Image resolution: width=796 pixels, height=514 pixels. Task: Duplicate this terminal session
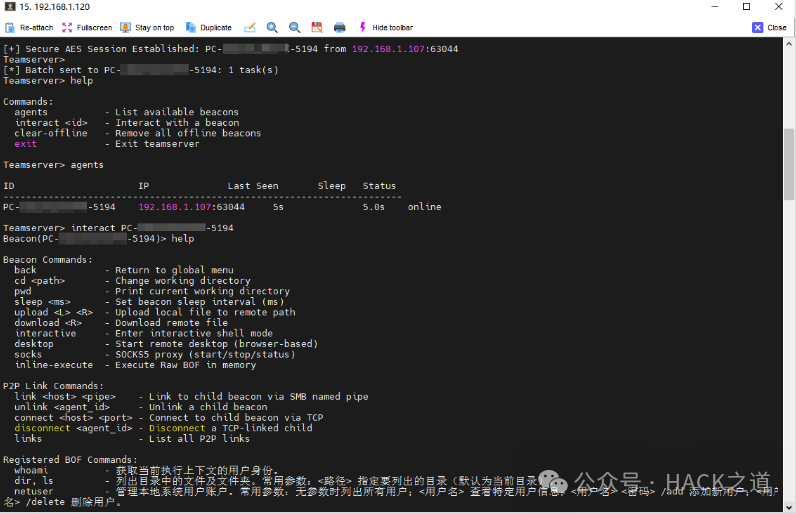click(209, 27)
